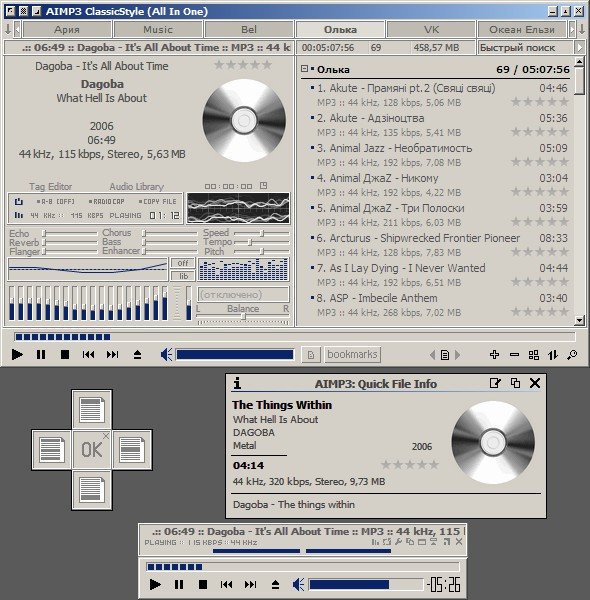Go to previous playlist using left triangle

[432, 355]
